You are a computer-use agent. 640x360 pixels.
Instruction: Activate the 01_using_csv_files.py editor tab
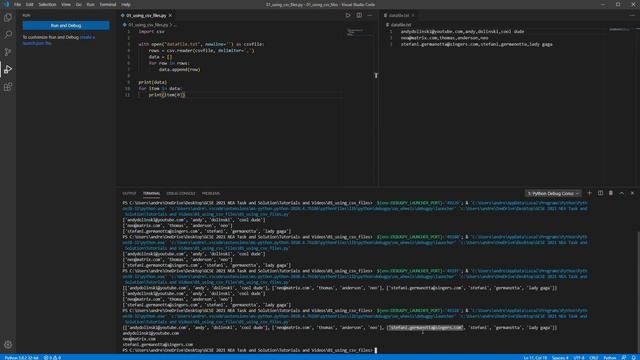[x=146, y=16]
